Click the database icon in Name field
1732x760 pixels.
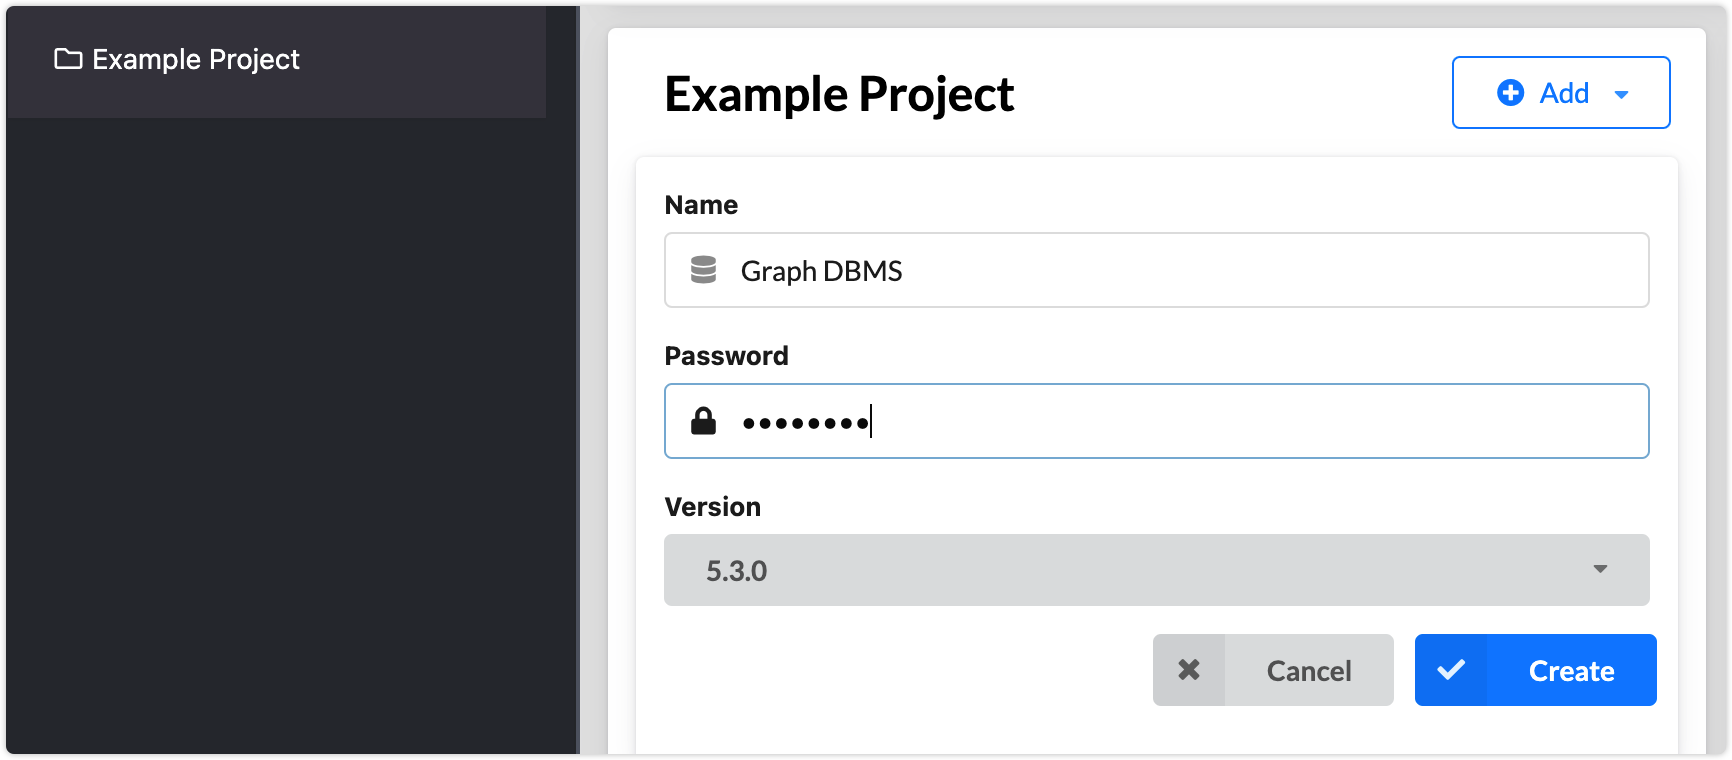tap(704, 270)
